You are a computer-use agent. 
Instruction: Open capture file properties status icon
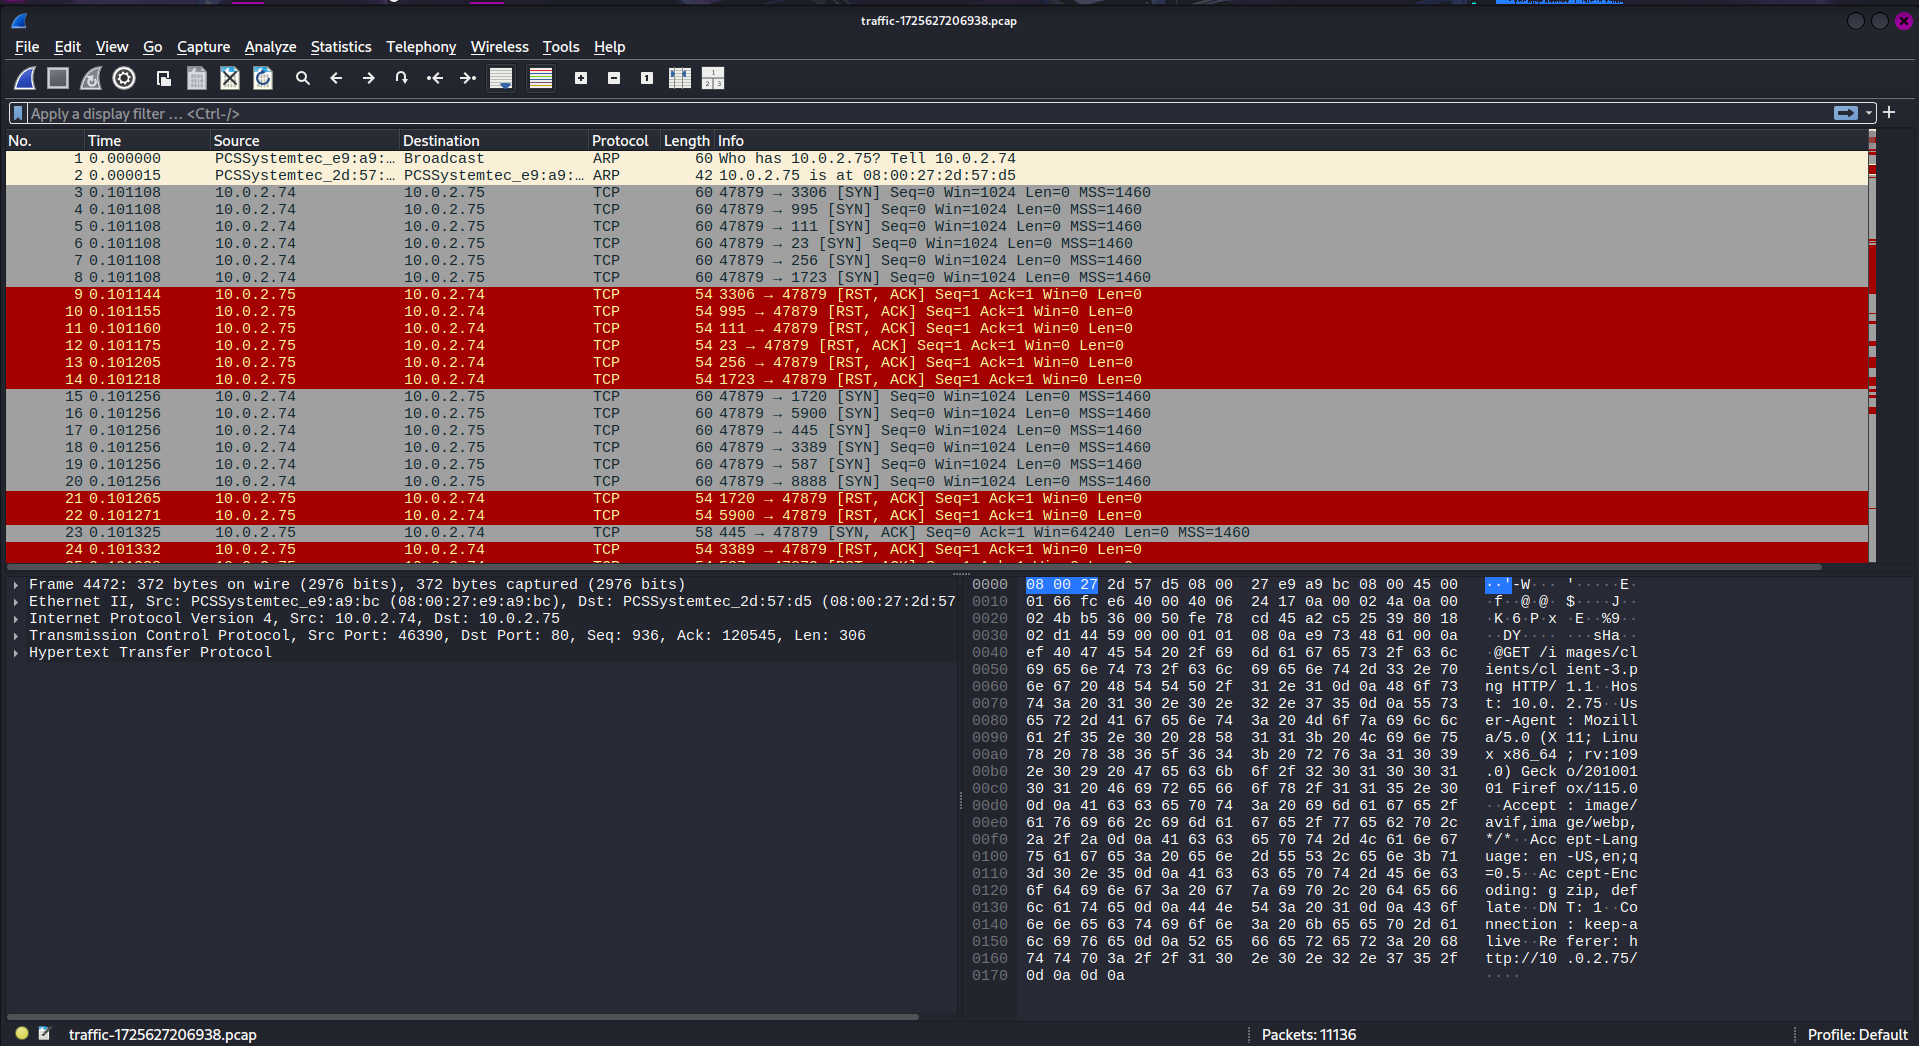pyautogui.click(x=44, y=1034)
